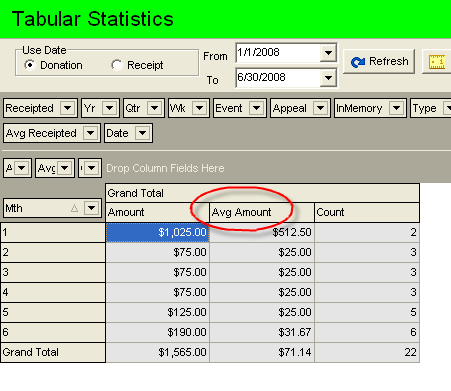Open the Appeal filter field dropdown
Screen dimensions: 451x391
320,108
